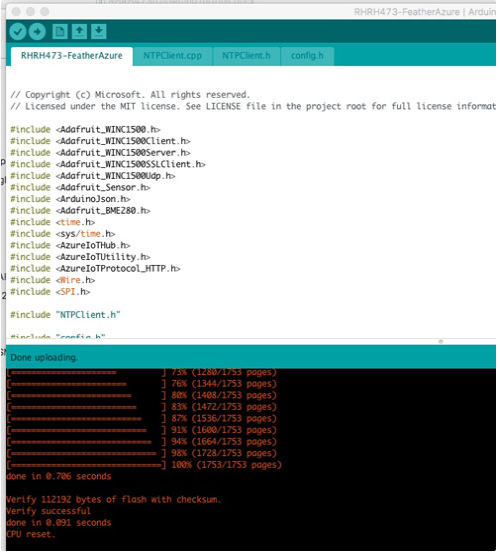This screenshot has width=500, height=555.
Task: Open the NTPClient.cpp tab
Action: pos(173,56)
